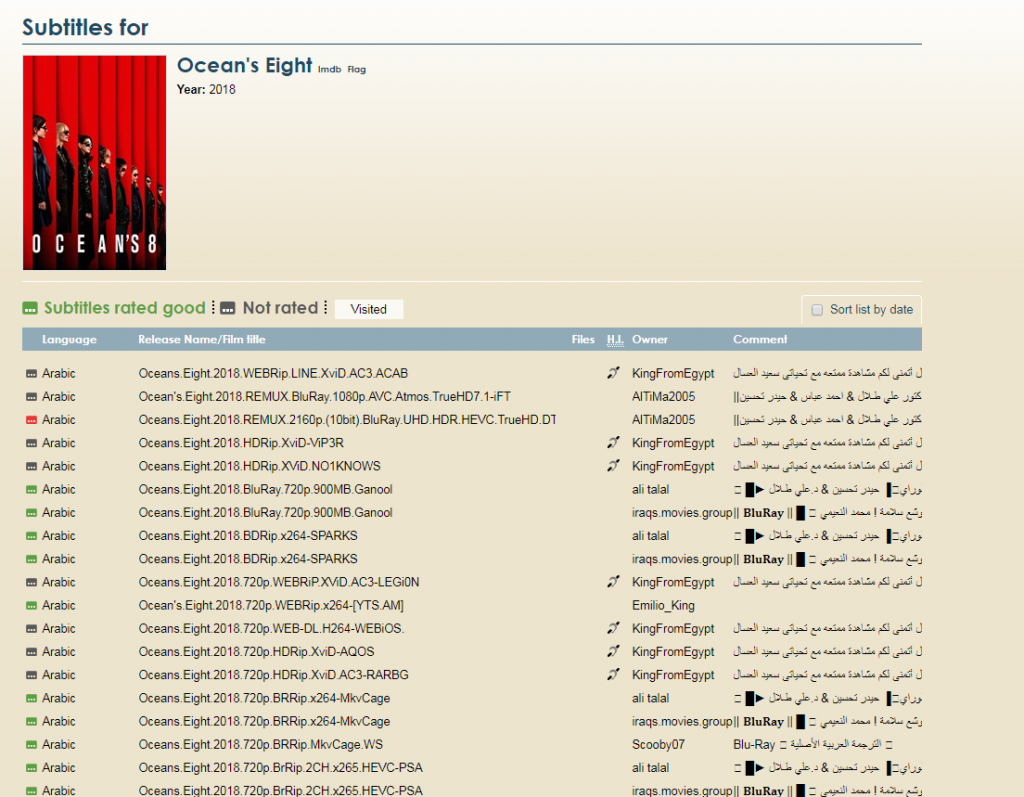The image size is (1024, 797).
Task: Click hearing impaired icon on WEB-DL.H264-WEBiOS row
Action: click(613, 629)
